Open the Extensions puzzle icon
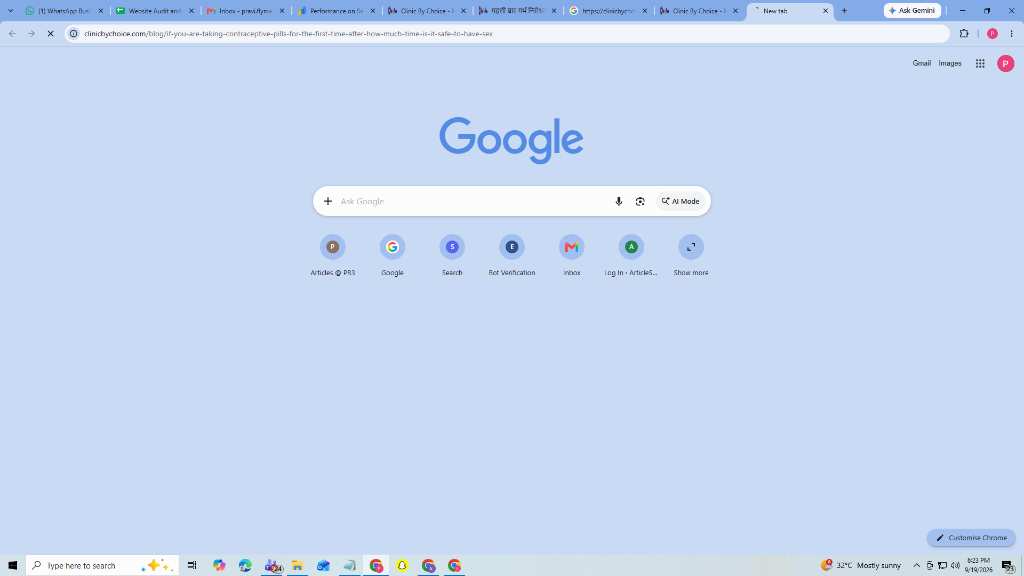 click(x=964, y=33)
